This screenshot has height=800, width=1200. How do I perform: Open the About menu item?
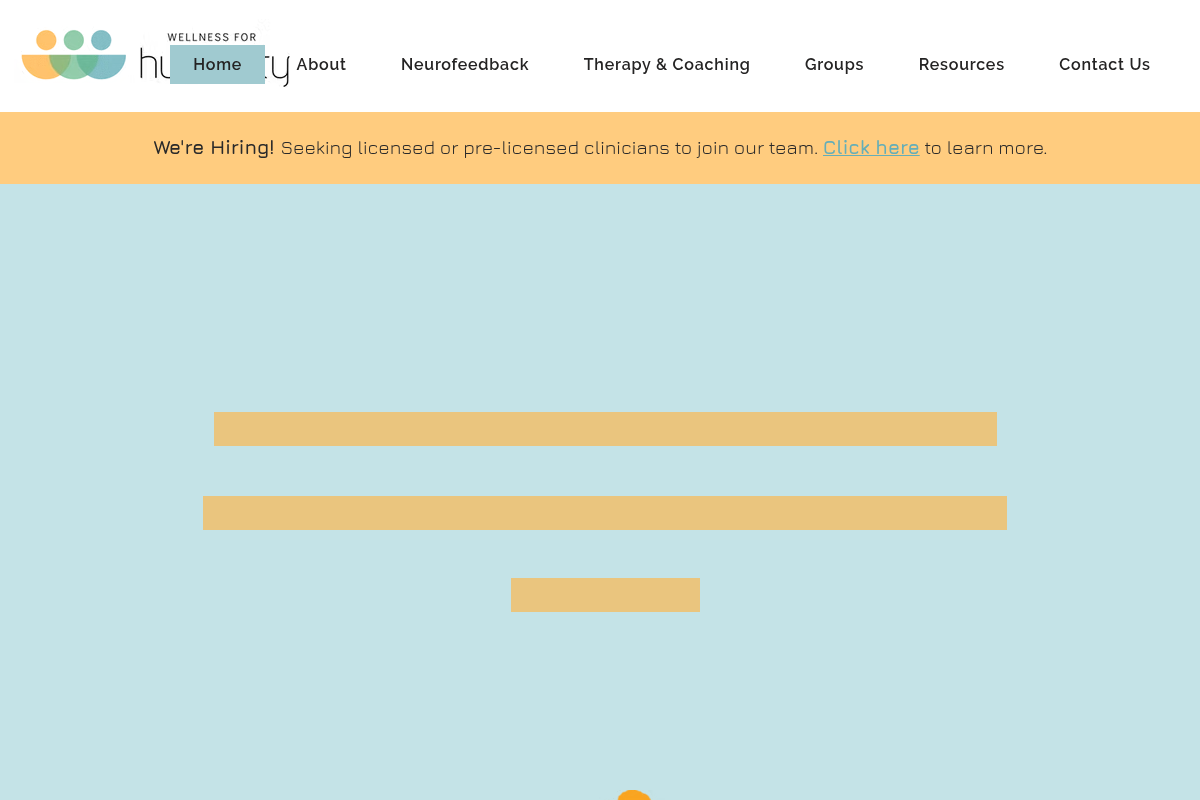click(x=321, y=65)
